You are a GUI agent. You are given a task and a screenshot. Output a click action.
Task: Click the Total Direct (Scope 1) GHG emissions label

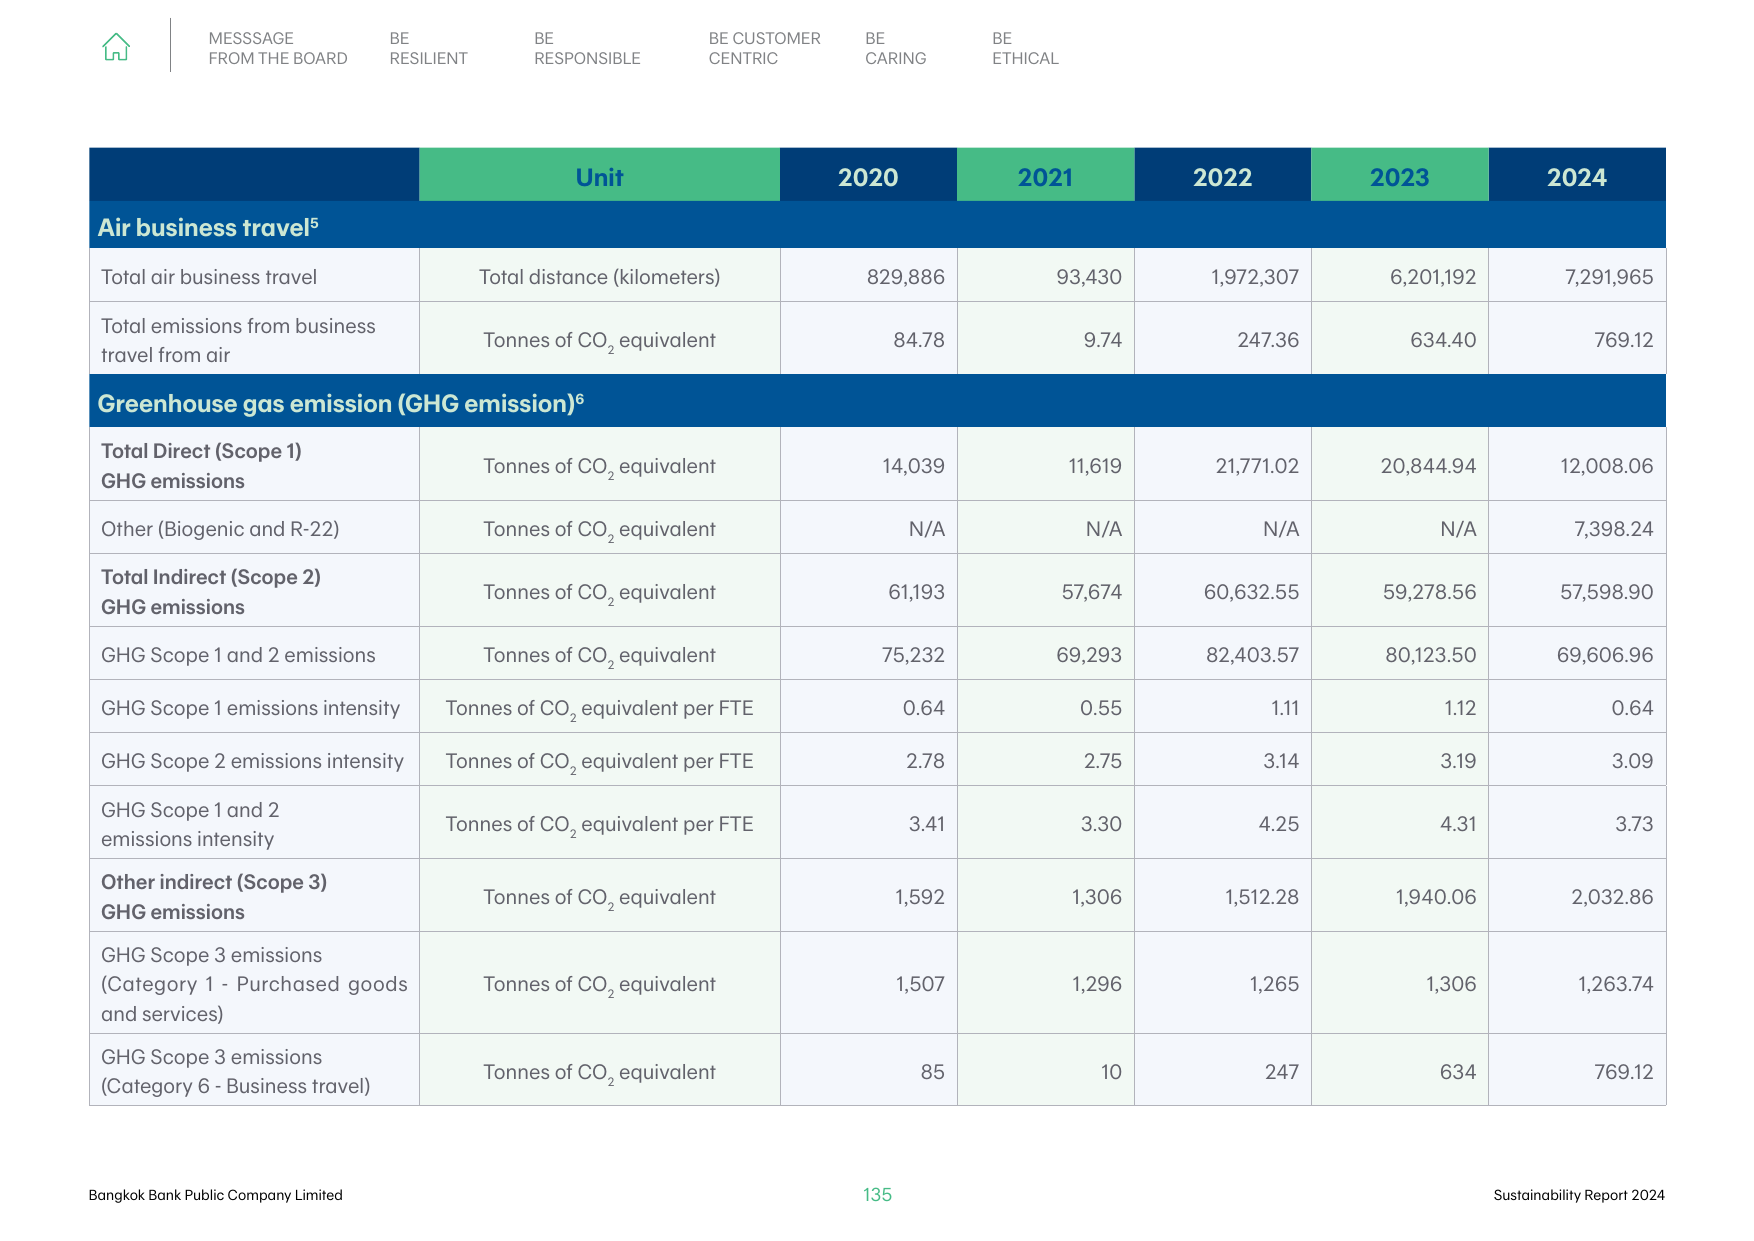[201, 466]
